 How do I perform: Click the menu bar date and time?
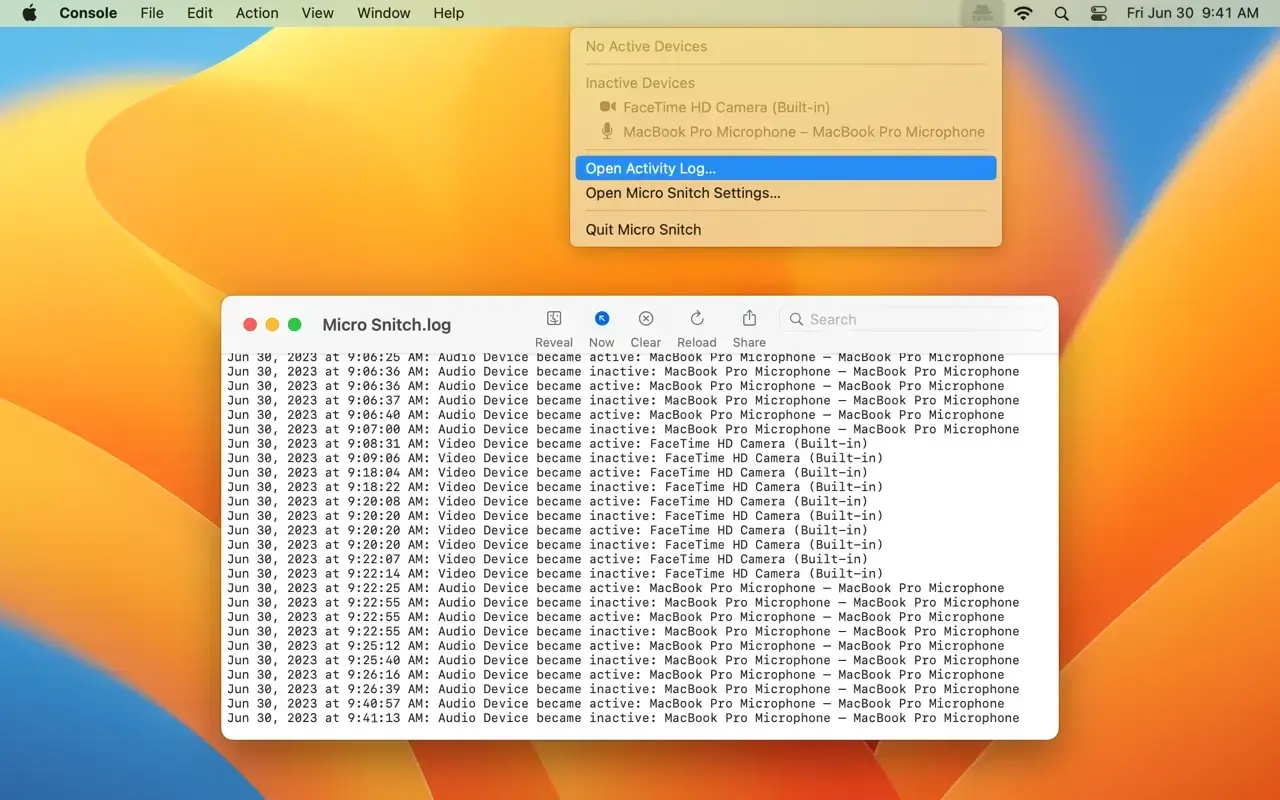pyautogui.click(x=1192, y=13)
